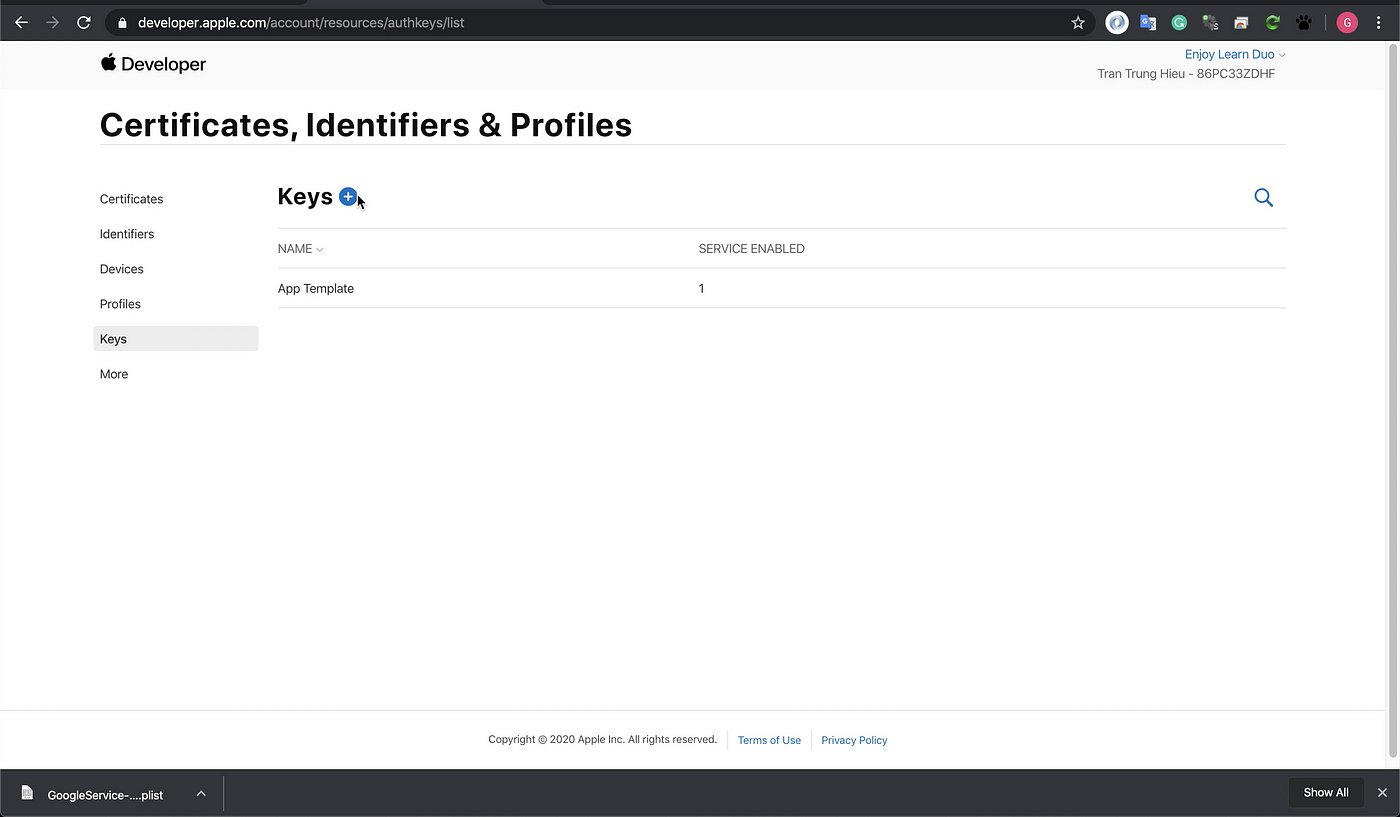Reload the page with refresh icon

84,22
